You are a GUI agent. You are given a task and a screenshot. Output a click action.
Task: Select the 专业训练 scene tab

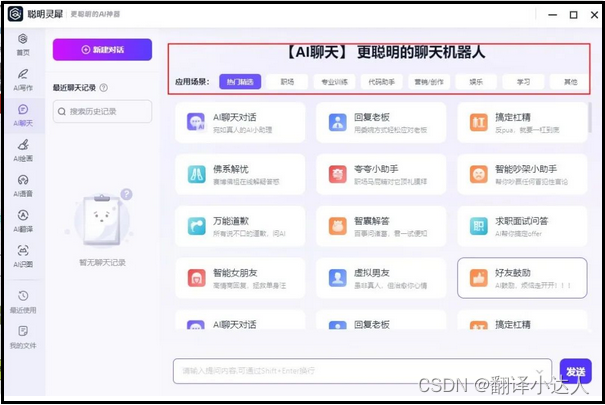pos(334,82)
